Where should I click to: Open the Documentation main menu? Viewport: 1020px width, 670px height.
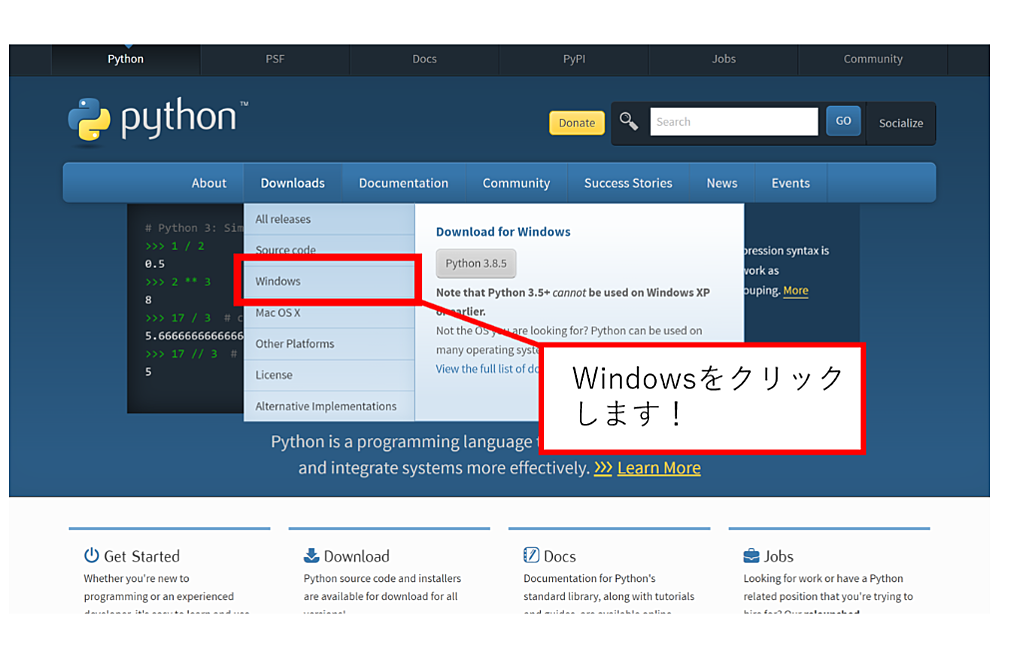403,183
